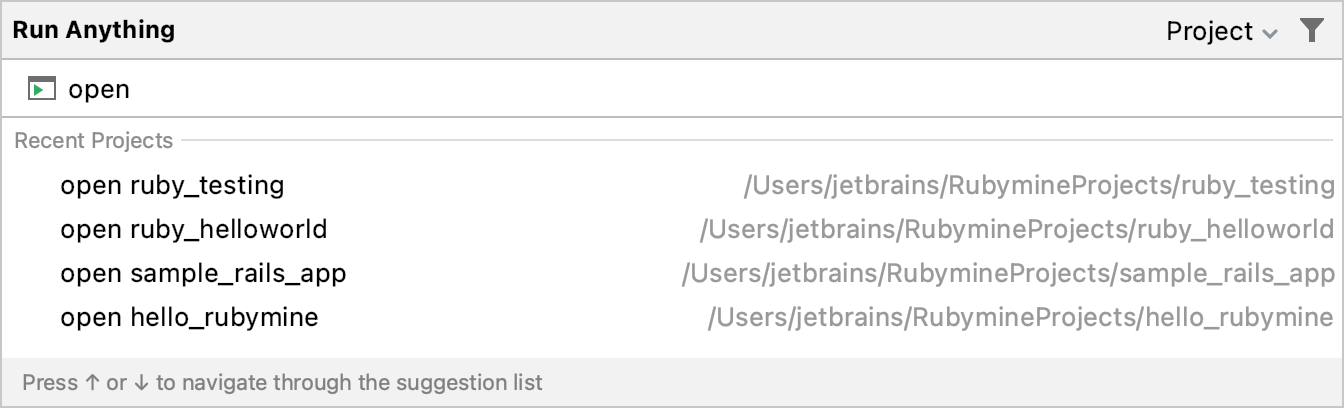This screenshot has width=1344, height=408.
Task: Click the hello_rubymine project path
Action: click(x=1020, y=318)
